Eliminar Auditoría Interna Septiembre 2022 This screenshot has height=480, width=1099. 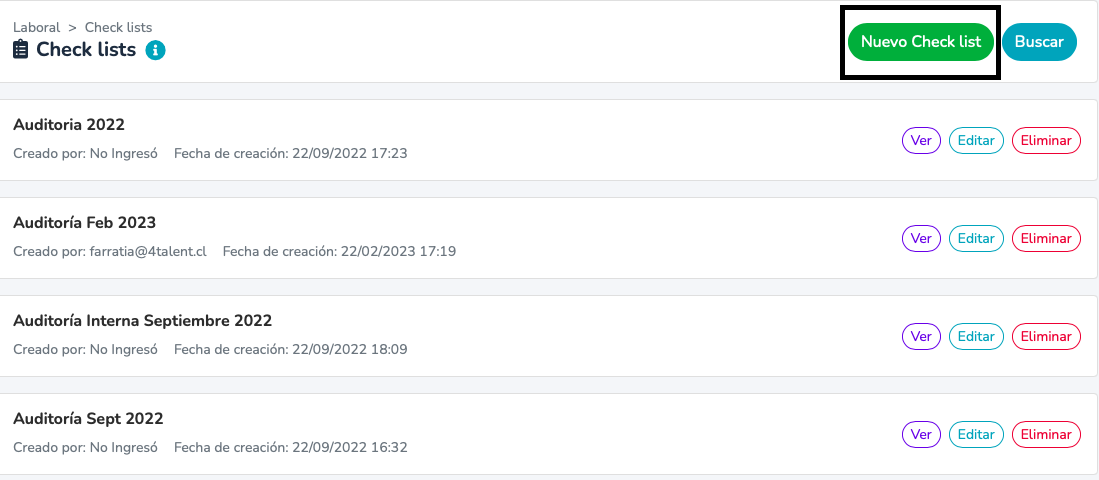tap(1046, 336)
